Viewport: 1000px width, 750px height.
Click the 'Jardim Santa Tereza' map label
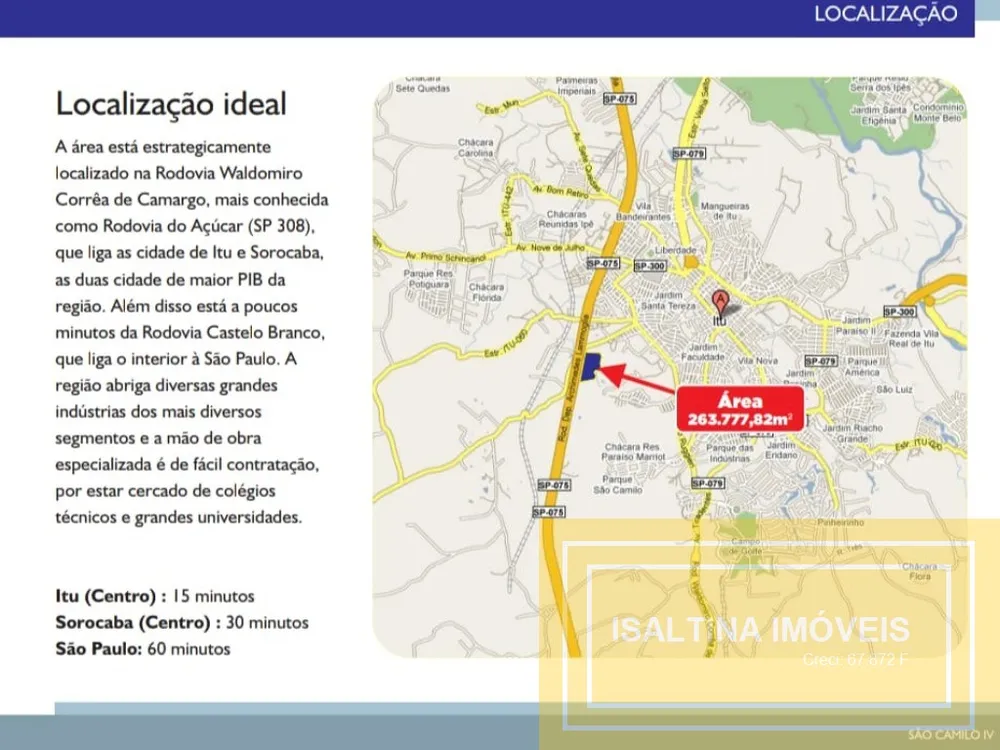(668, 300)
